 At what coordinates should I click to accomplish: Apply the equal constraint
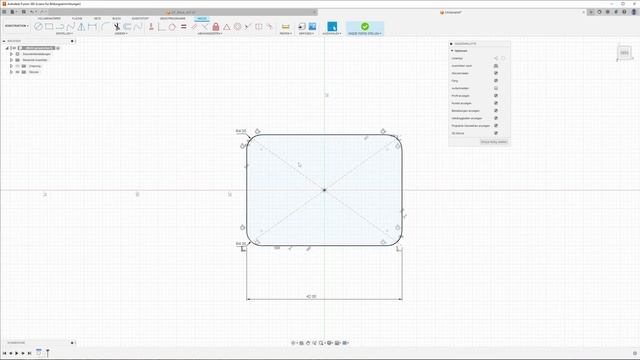(x=184, y=27)
